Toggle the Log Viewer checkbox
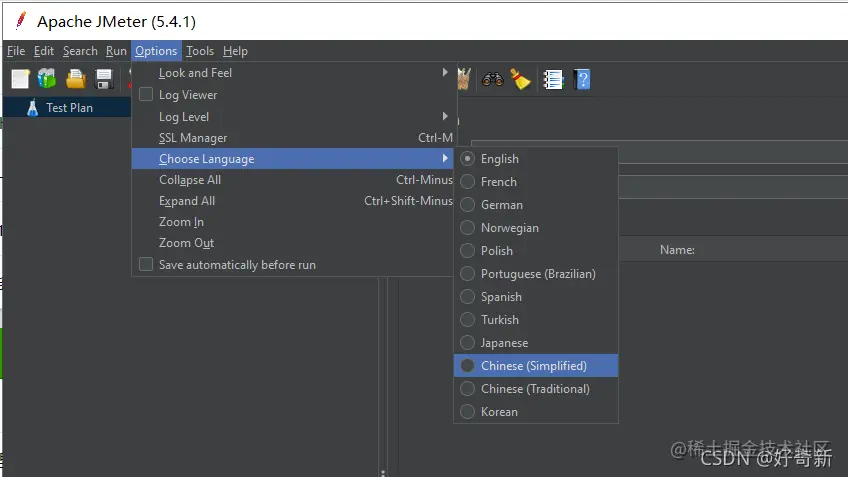 [146, 94]
